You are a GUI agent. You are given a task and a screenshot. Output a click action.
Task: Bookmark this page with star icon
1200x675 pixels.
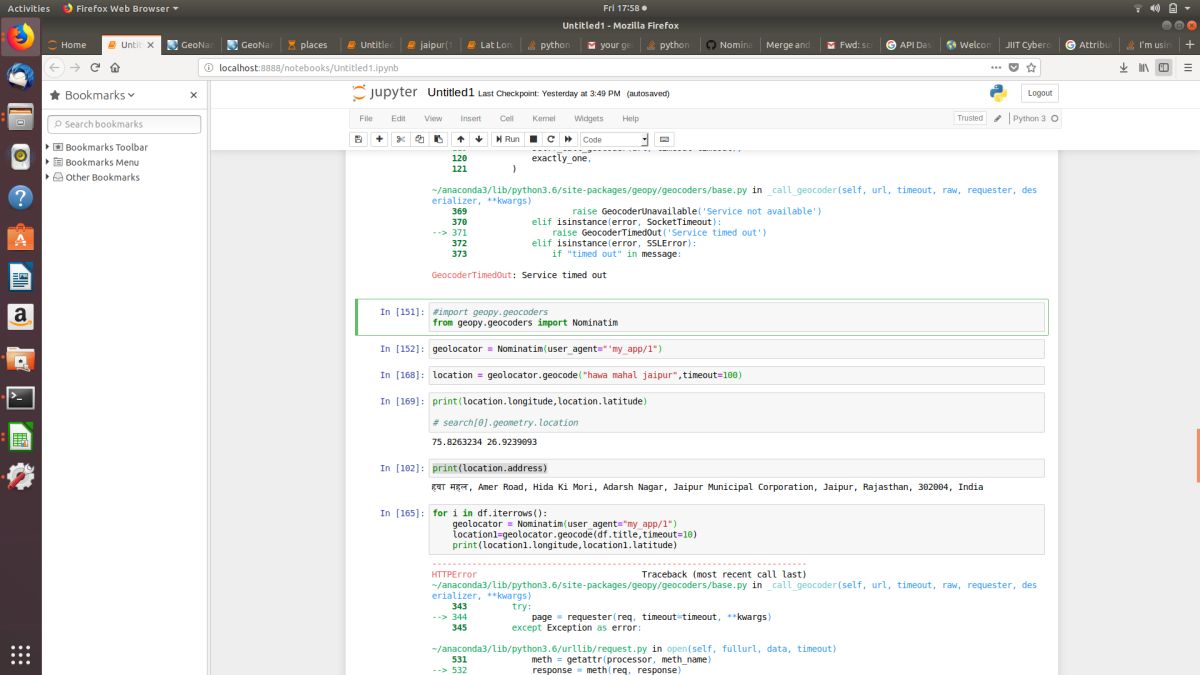pos(1032,67)
